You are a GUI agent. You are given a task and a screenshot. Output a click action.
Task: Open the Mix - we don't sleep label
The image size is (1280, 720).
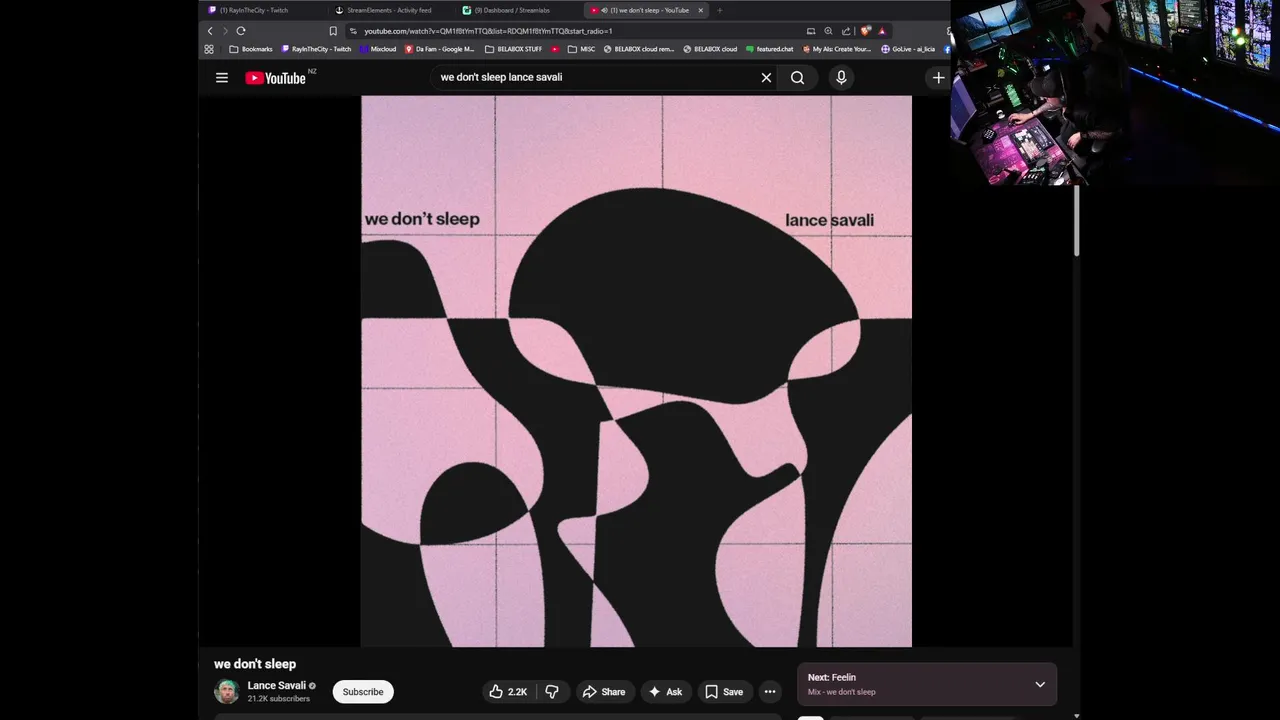[x=841, y=692]
